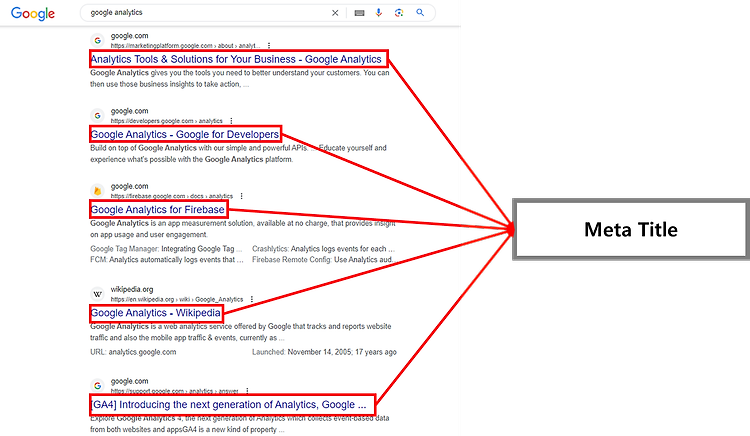
Task: Click the Google logo
Action: (x=33, y=13)
